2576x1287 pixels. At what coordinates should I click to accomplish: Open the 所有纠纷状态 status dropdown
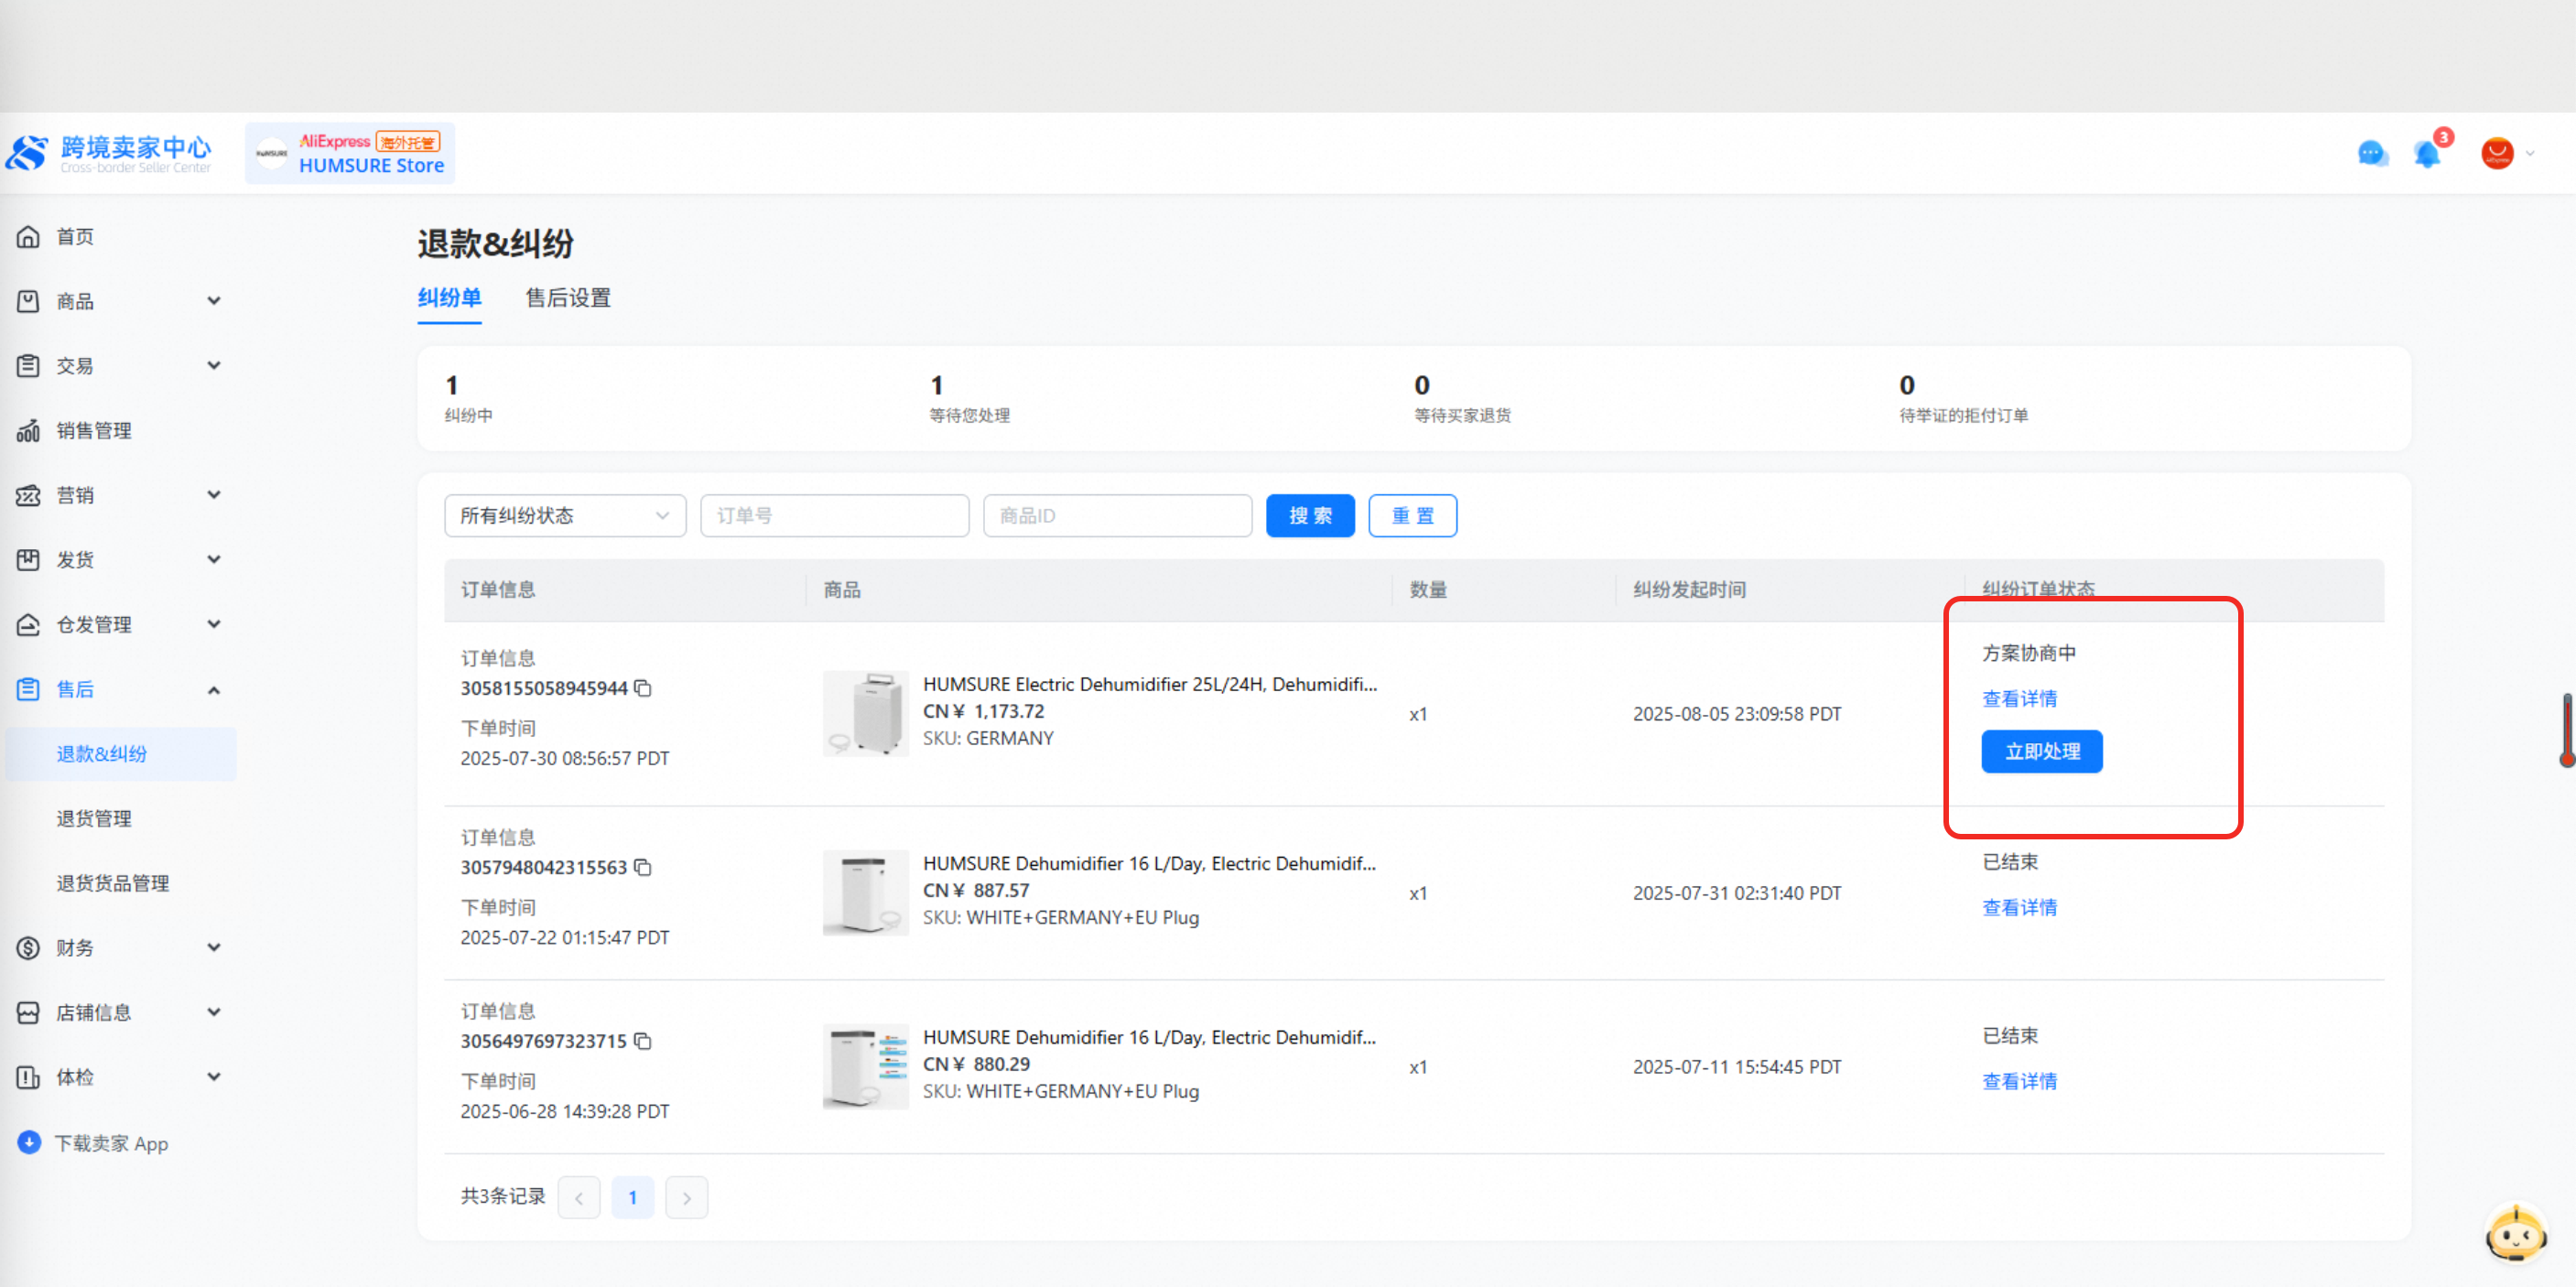[x=564, y=516]
